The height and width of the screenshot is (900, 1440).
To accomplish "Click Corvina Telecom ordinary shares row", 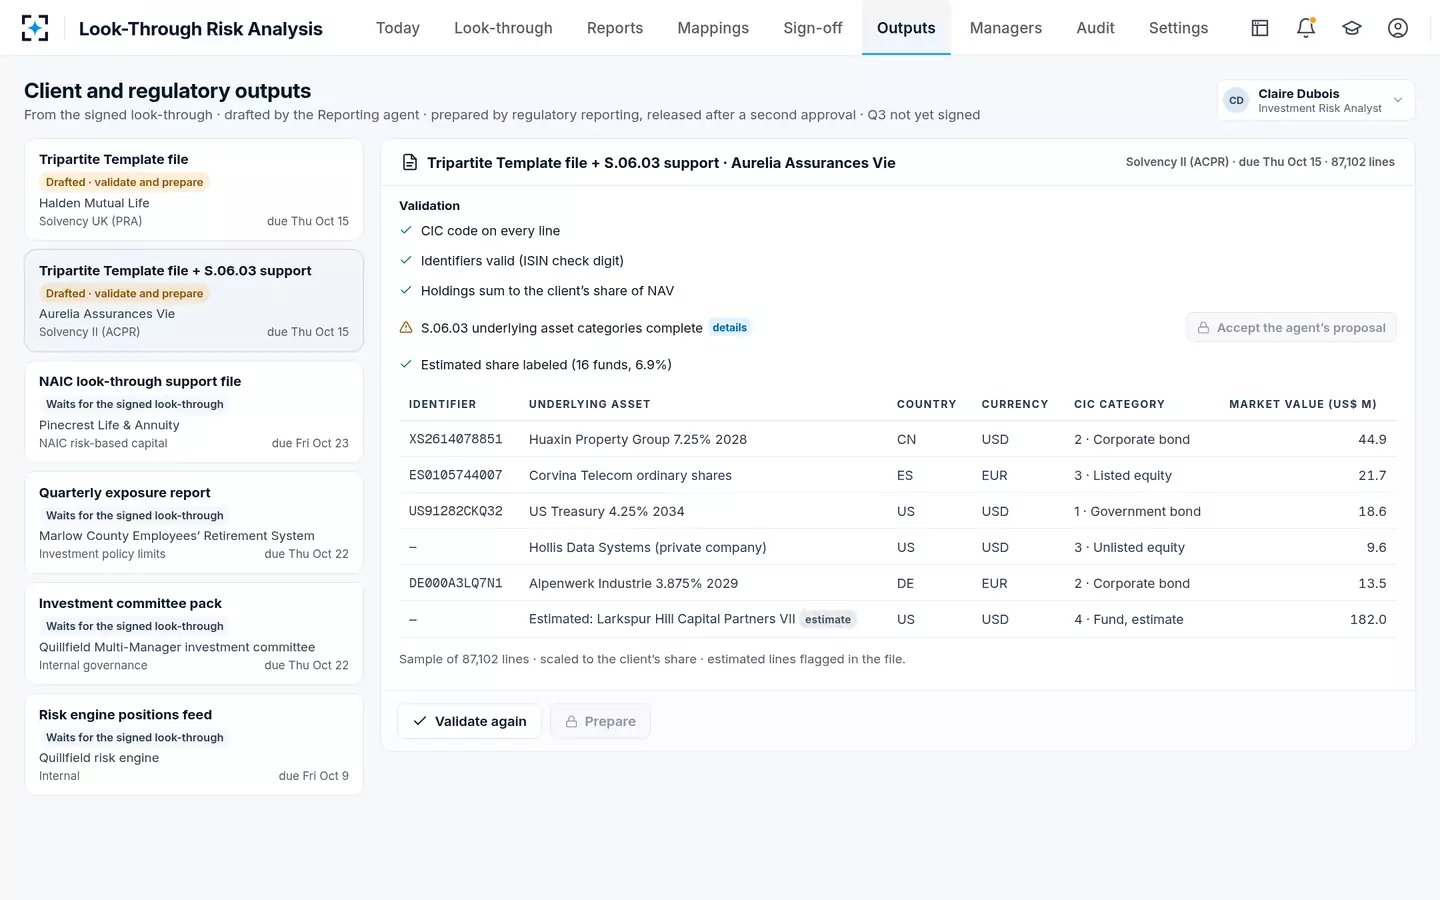I will (898, 475).
